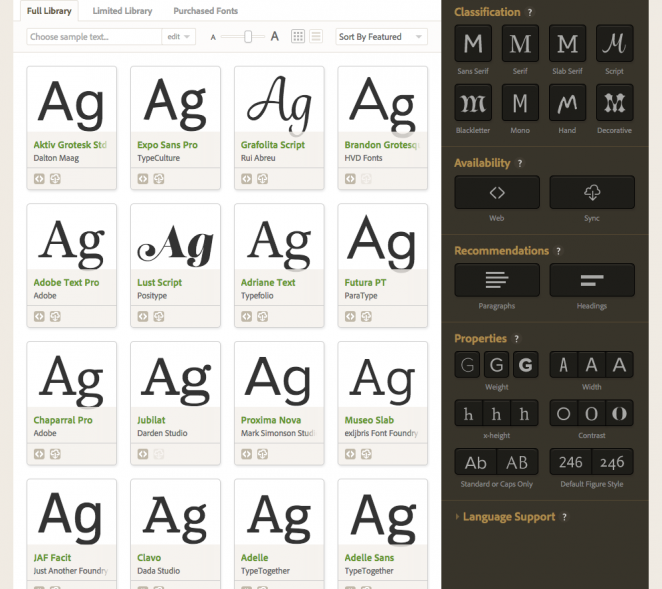662x589 pixels.
Task: Switch to list view layout
Action: pyautogui.click(x=315, y=37)
